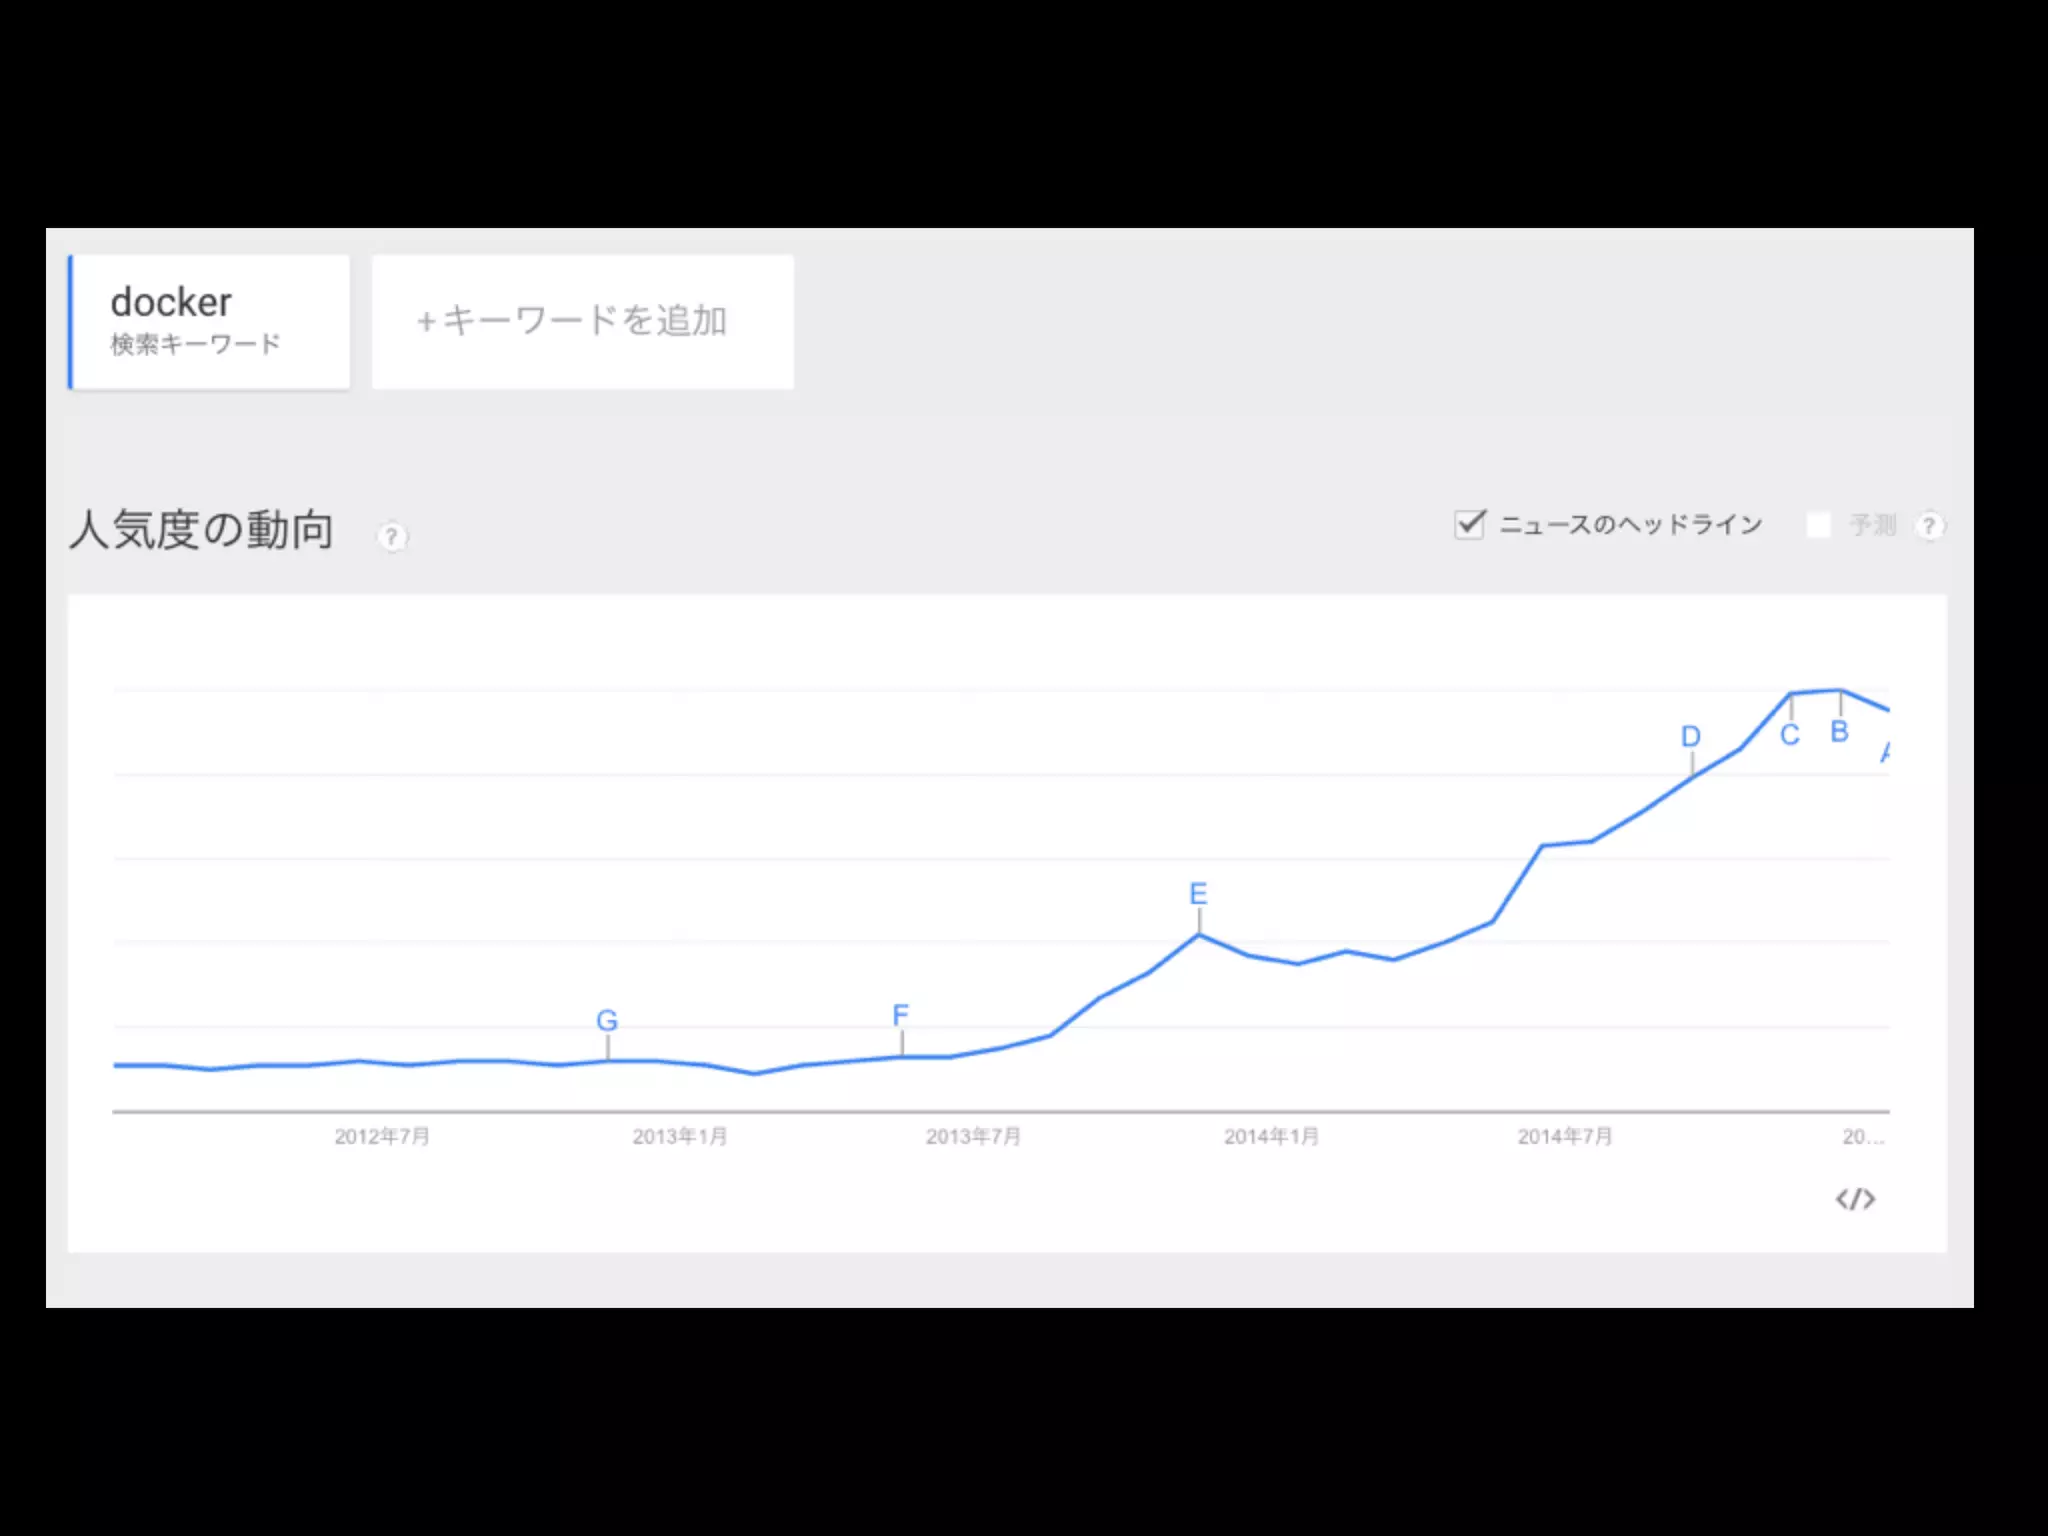
Task: Select the docker search keyword card
Action: [209, 321]
